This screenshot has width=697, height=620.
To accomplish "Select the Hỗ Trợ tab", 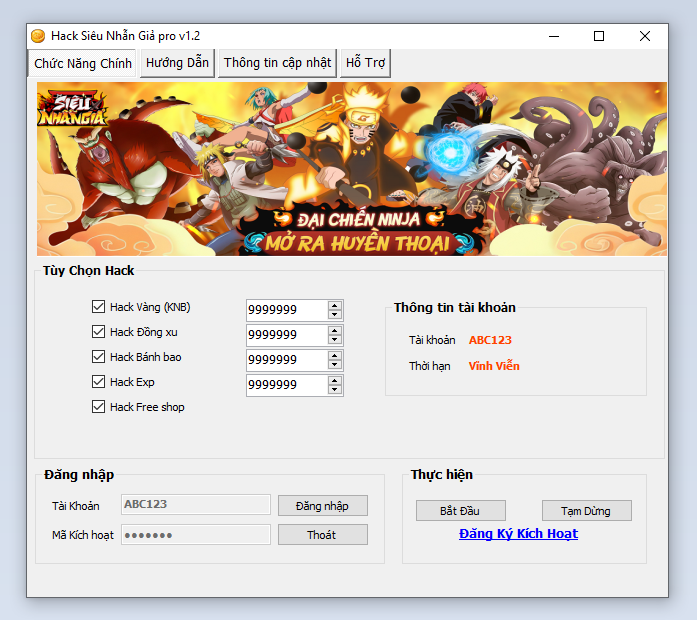I will 365,63.
